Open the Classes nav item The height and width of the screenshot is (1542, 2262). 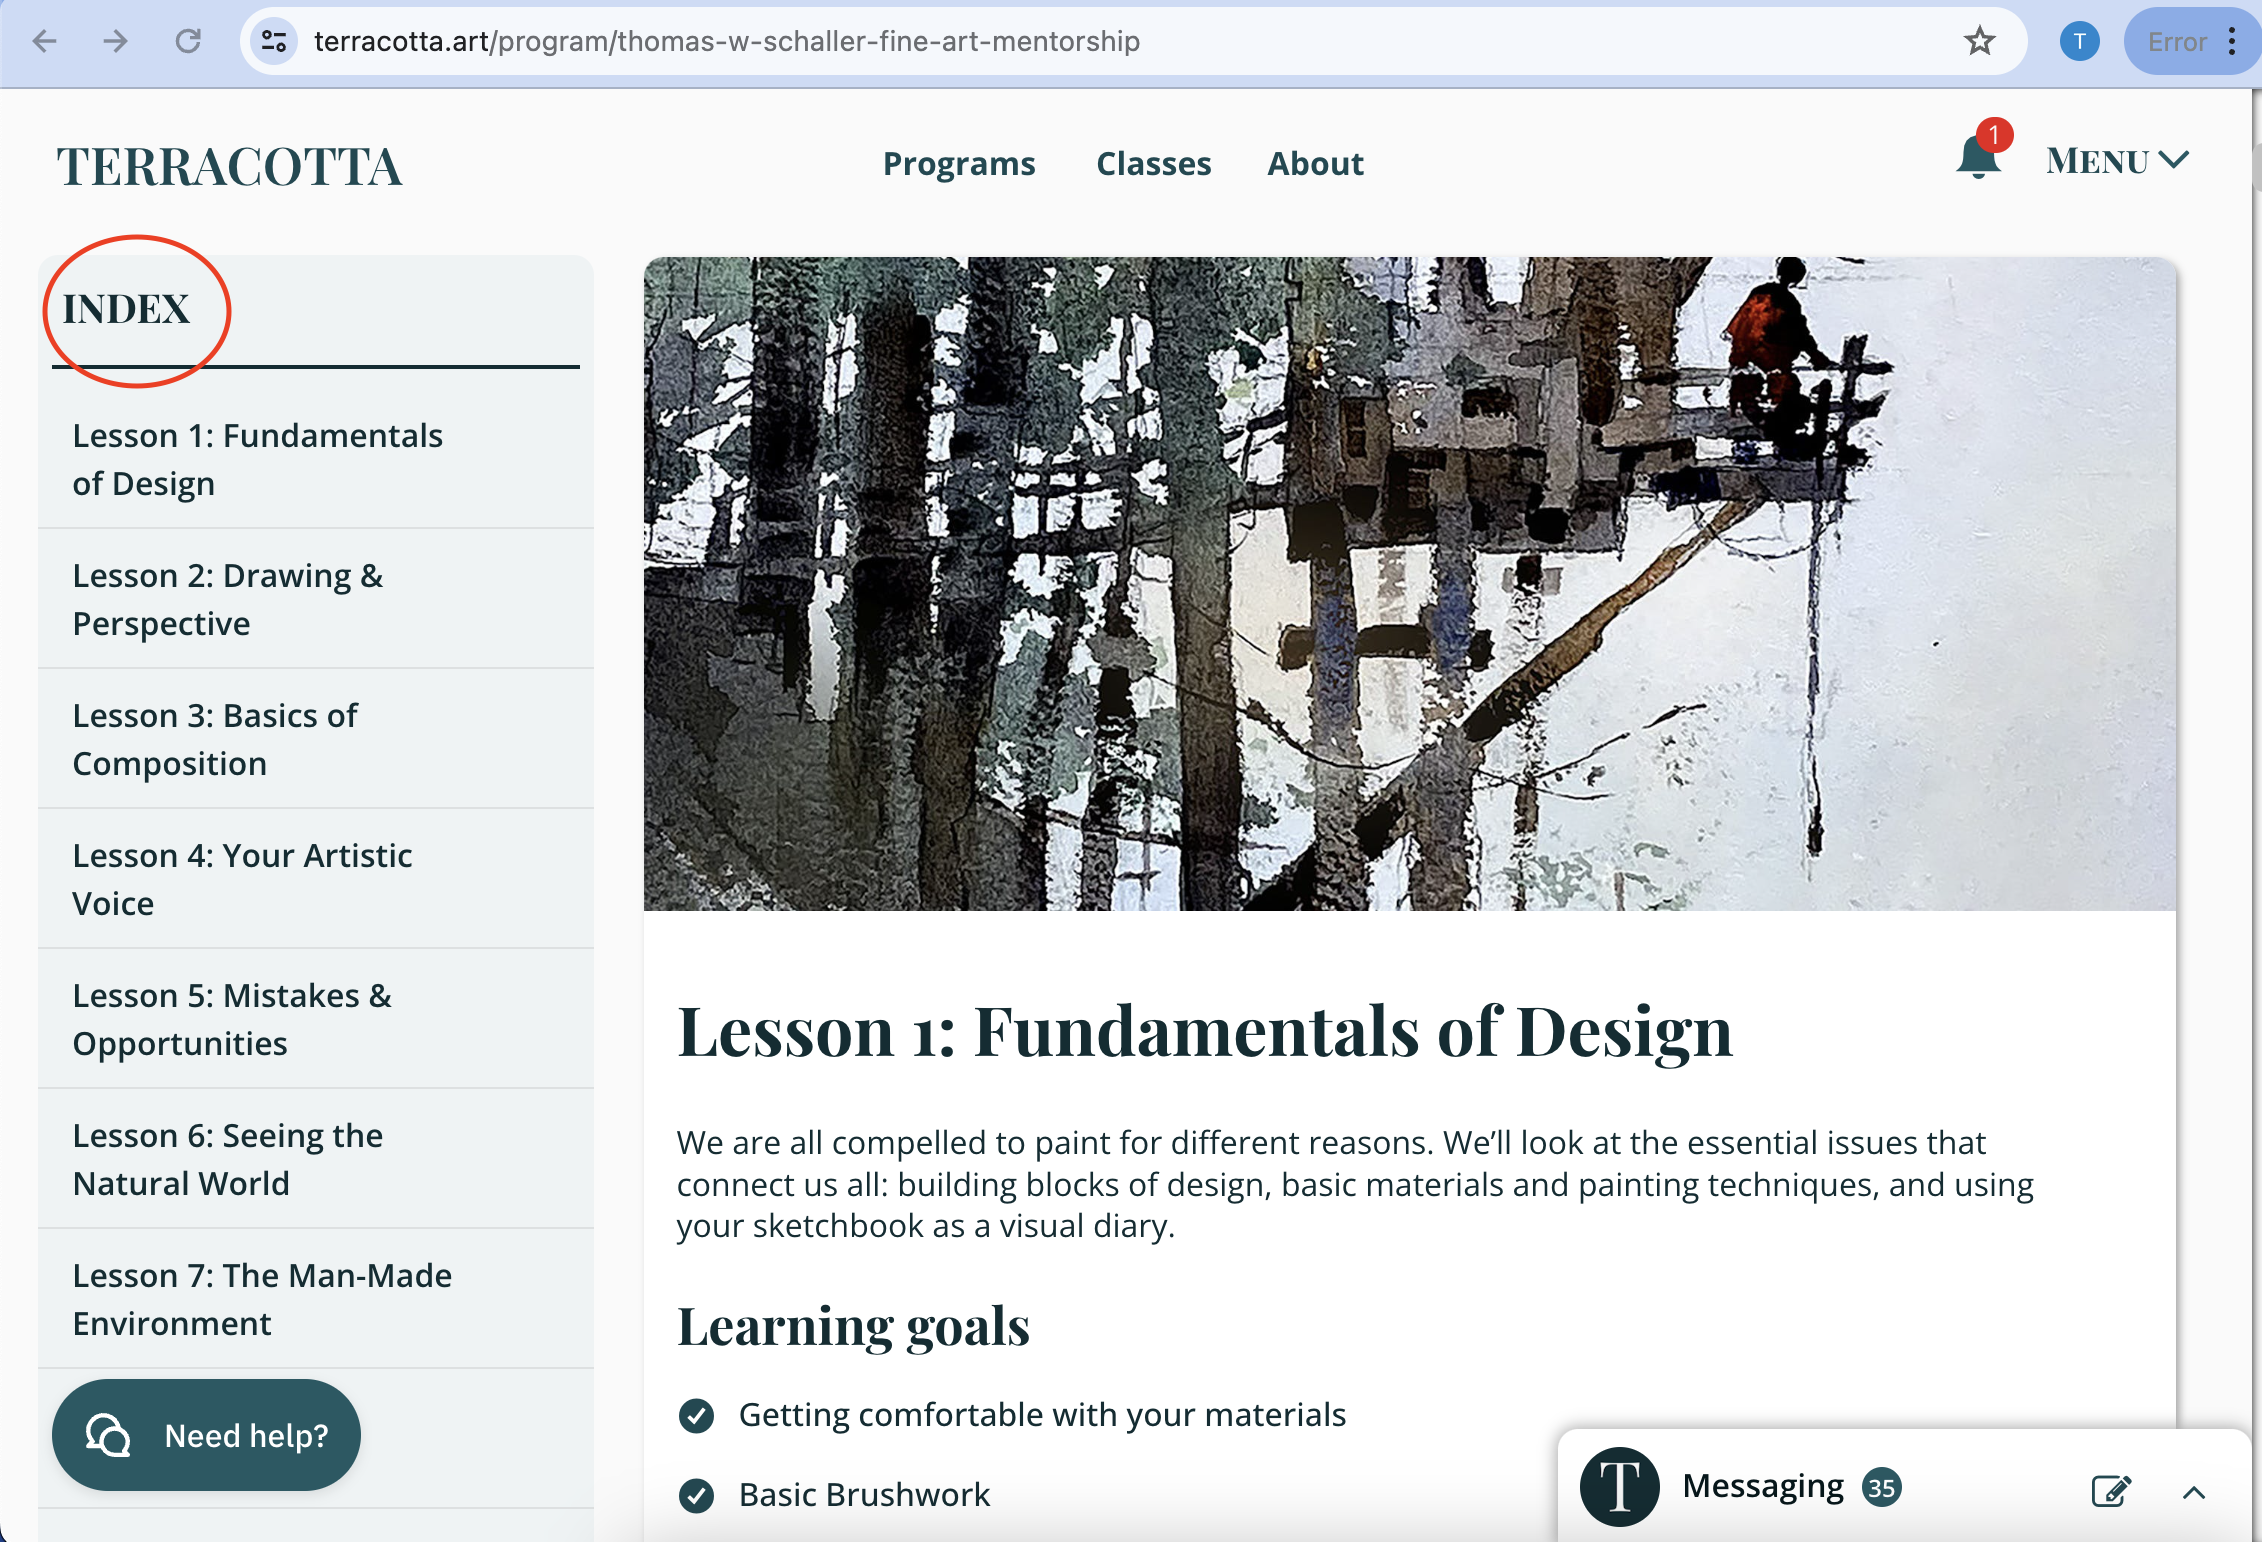1153,163
